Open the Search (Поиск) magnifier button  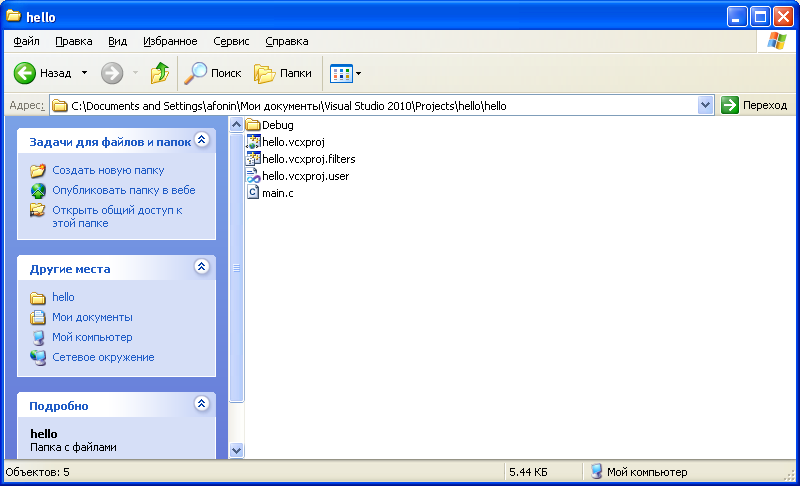(x=213, y=73)
